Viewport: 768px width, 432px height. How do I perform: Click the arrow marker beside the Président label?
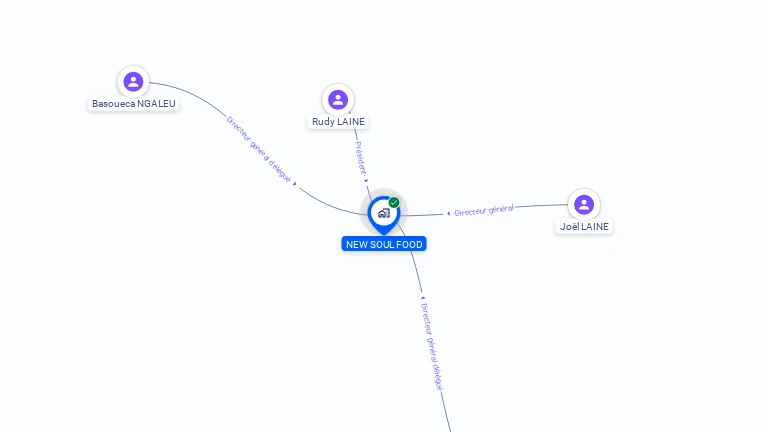[x=366, y=181]
